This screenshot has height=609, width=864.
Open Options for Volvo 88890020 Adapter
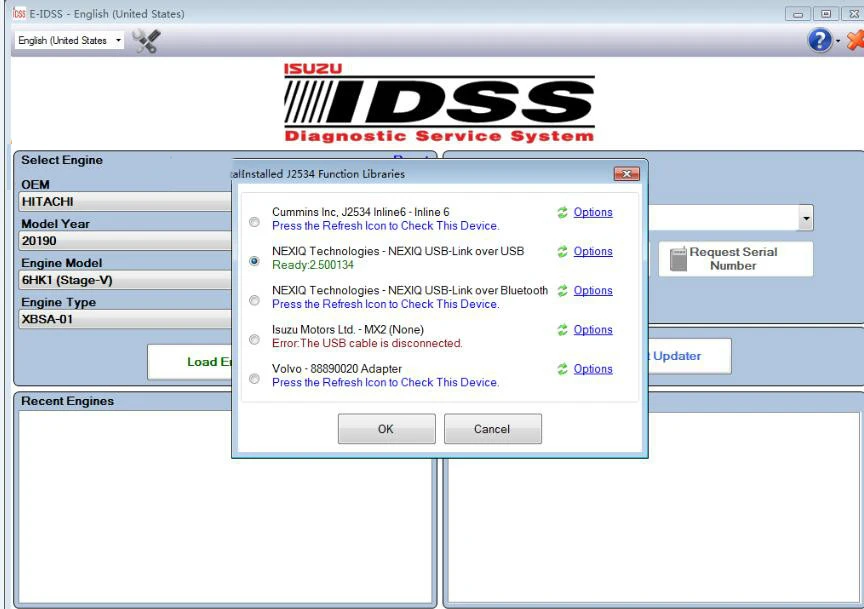[593, 369]
